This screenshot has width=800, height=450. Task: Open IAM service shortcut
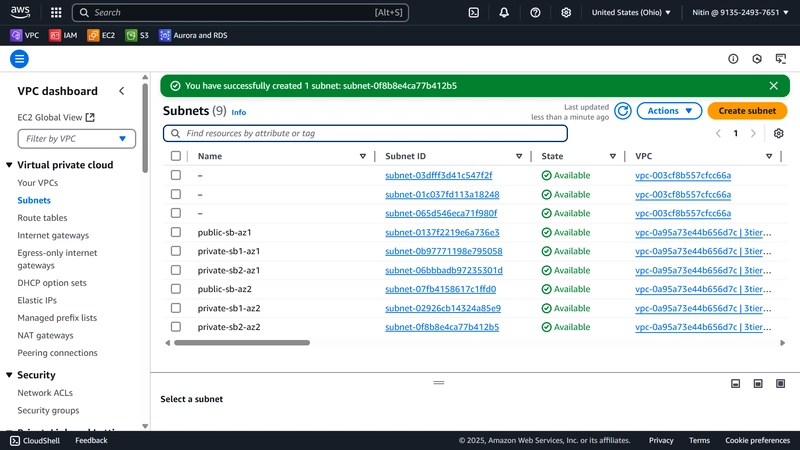point(63,35)
